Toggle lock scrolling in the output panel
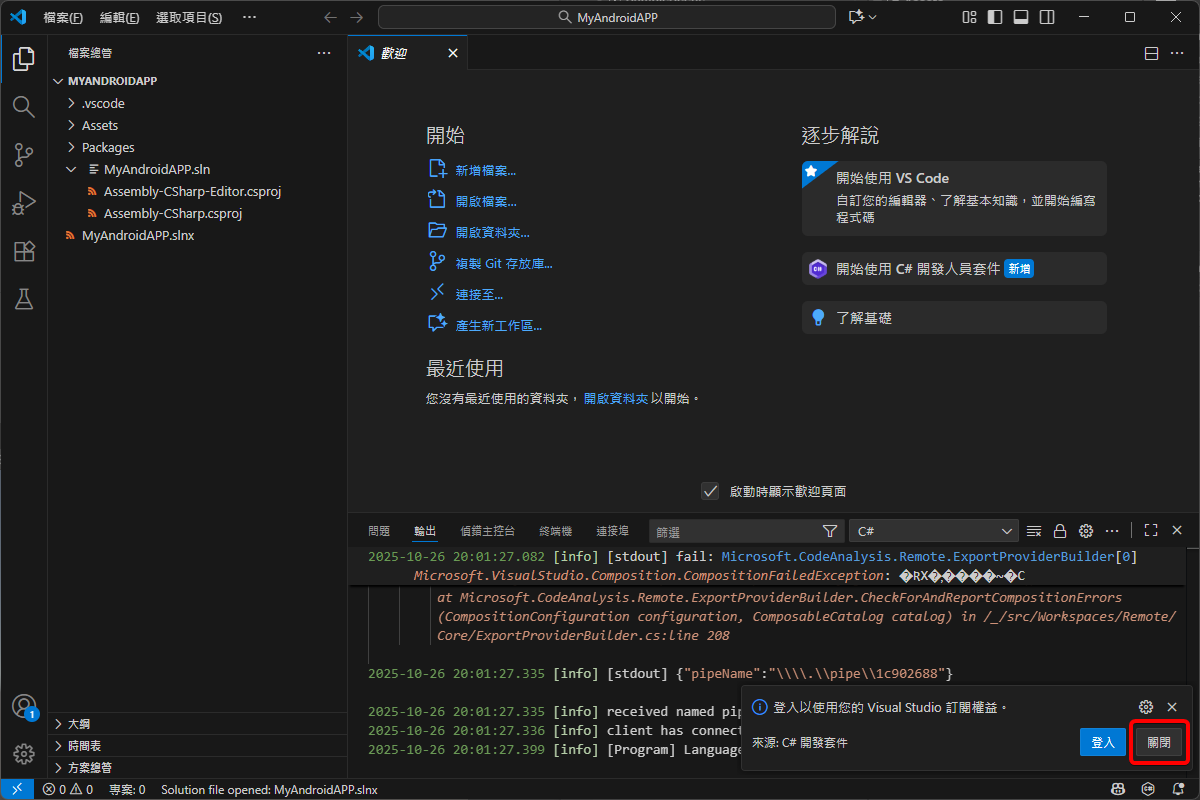 1060,530
